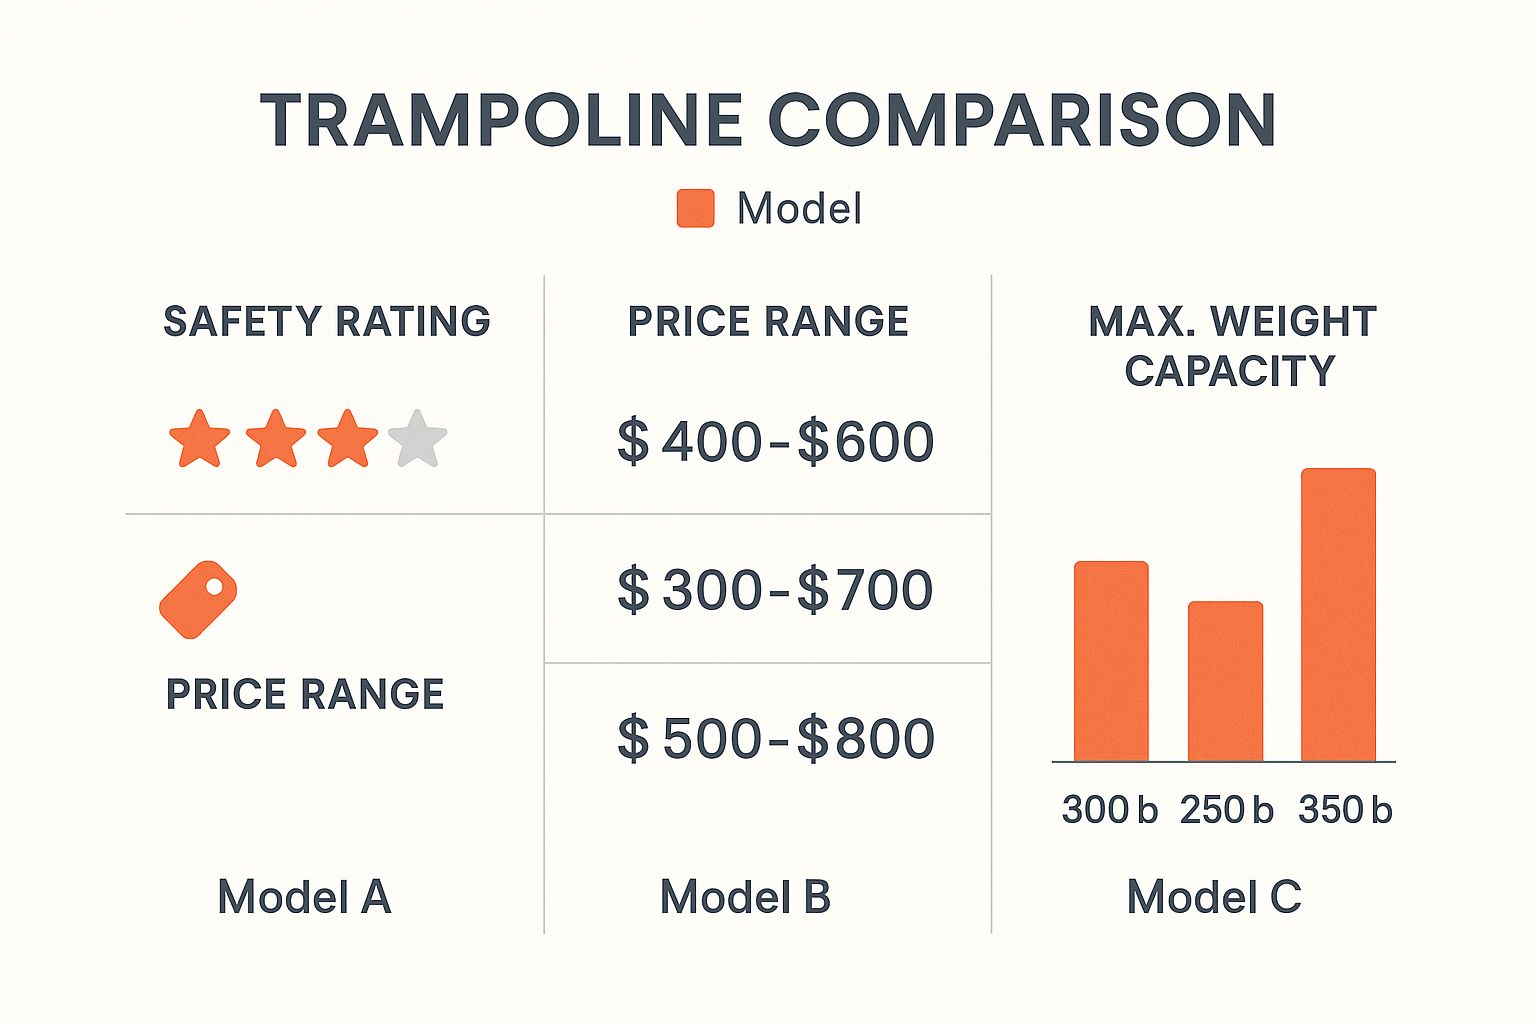Click the Price Range heading above prices

pyautogui.click(x=768, y=322)
